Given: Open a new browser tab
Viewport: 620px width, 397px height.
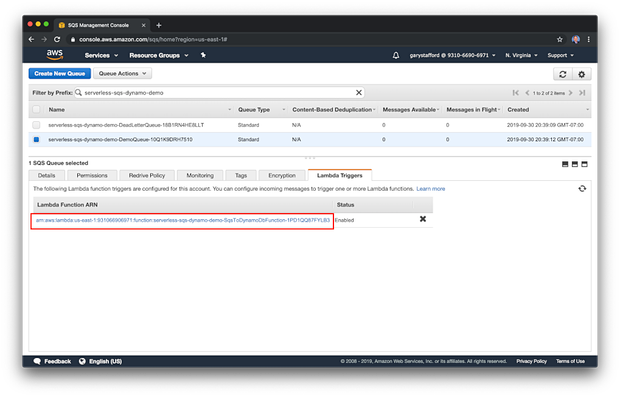Looking at the screenshot, I should click(x=159, y=25).
